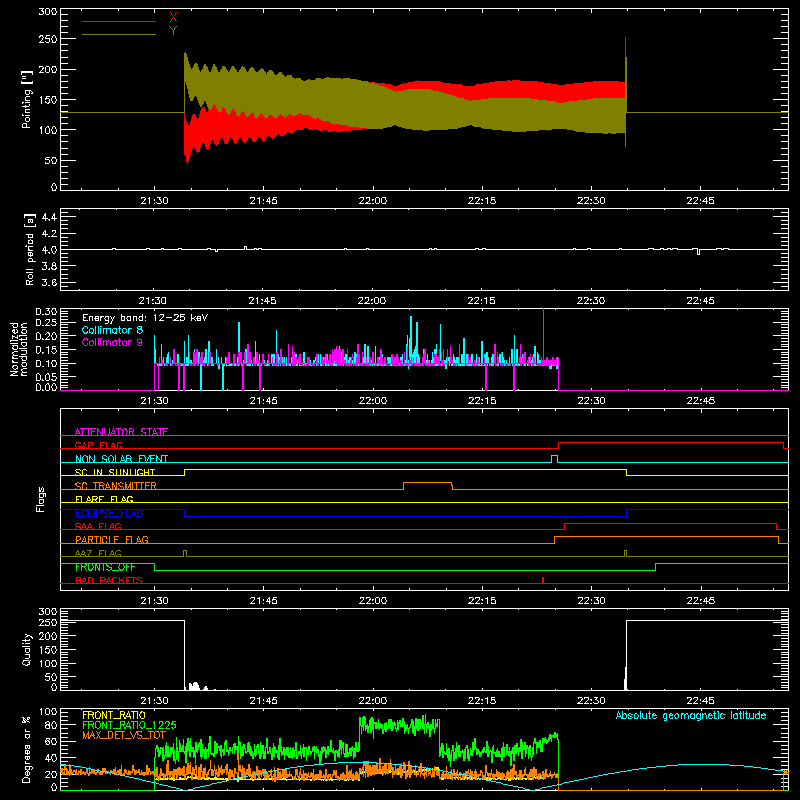Select the SAA_FLAG label
This screenshot has width=800, height=800.
[x=98, y=526]
